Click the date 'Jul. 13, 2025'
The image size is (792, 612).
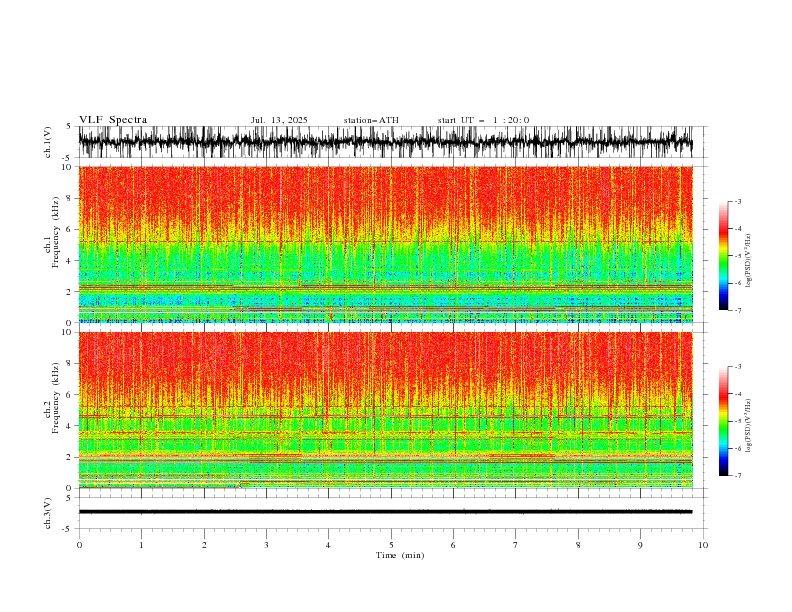(x=279, y=120)
